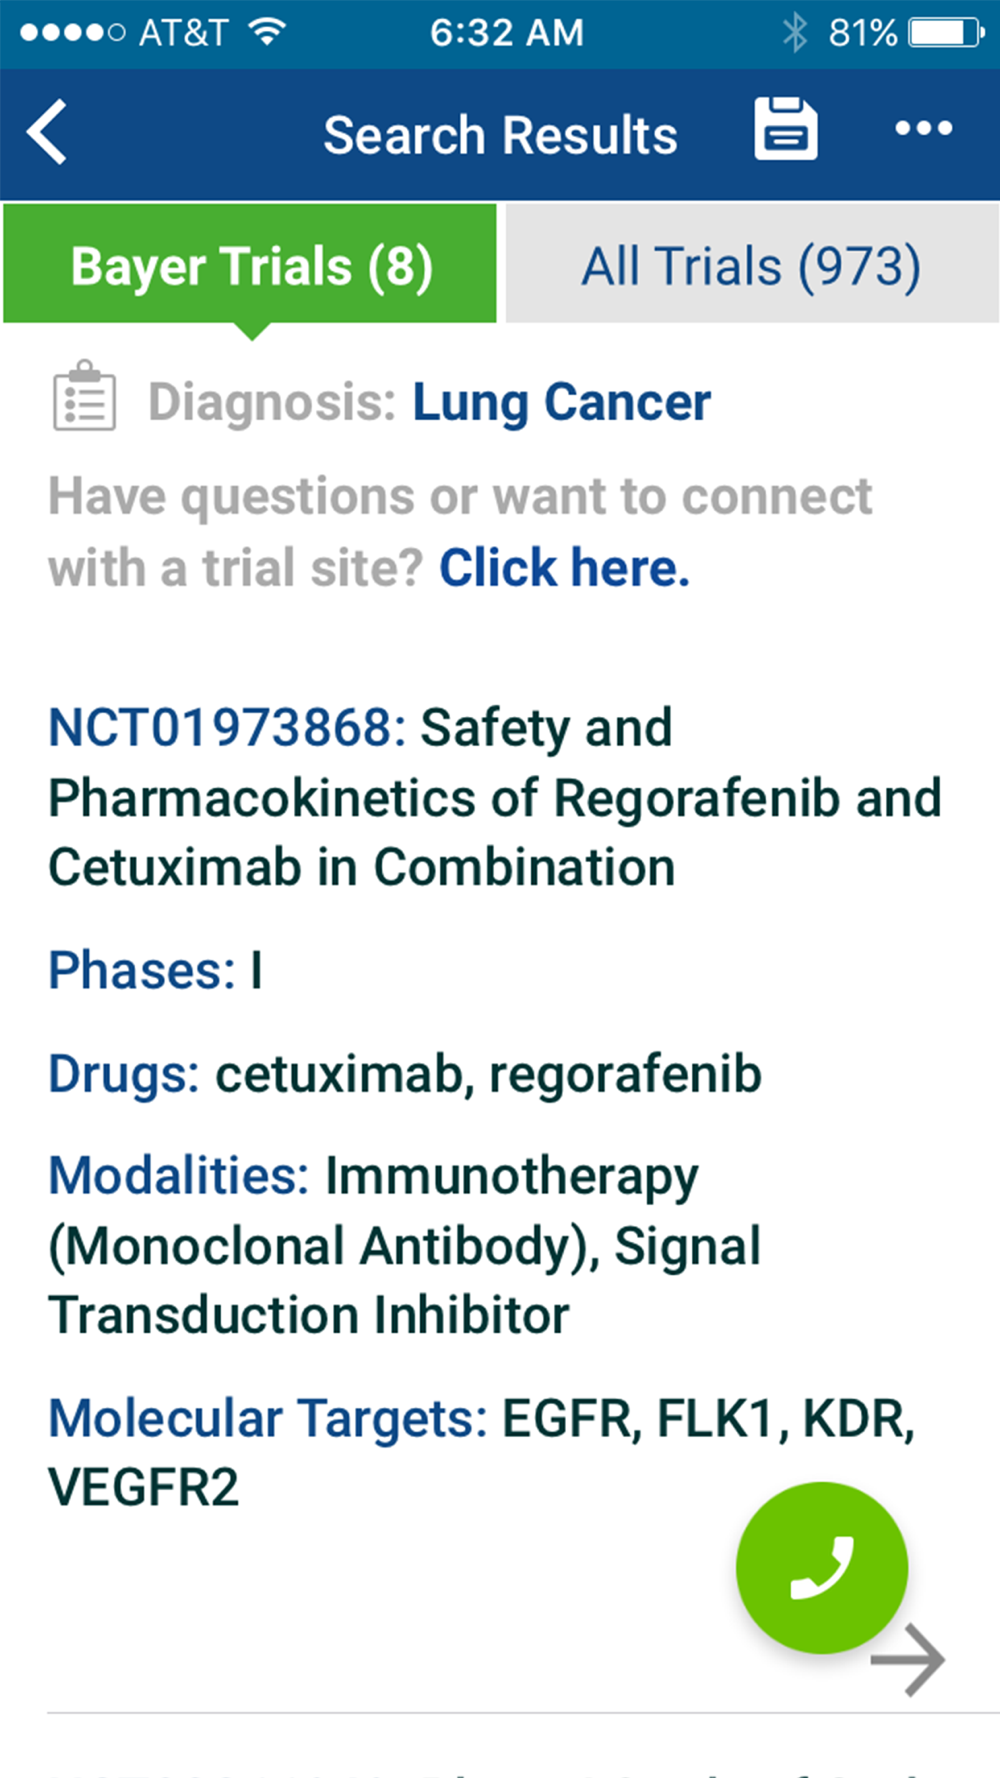This screenshot has height=1778, width=1000.
Task: Tap the green phone call button
Action: 822,1567
